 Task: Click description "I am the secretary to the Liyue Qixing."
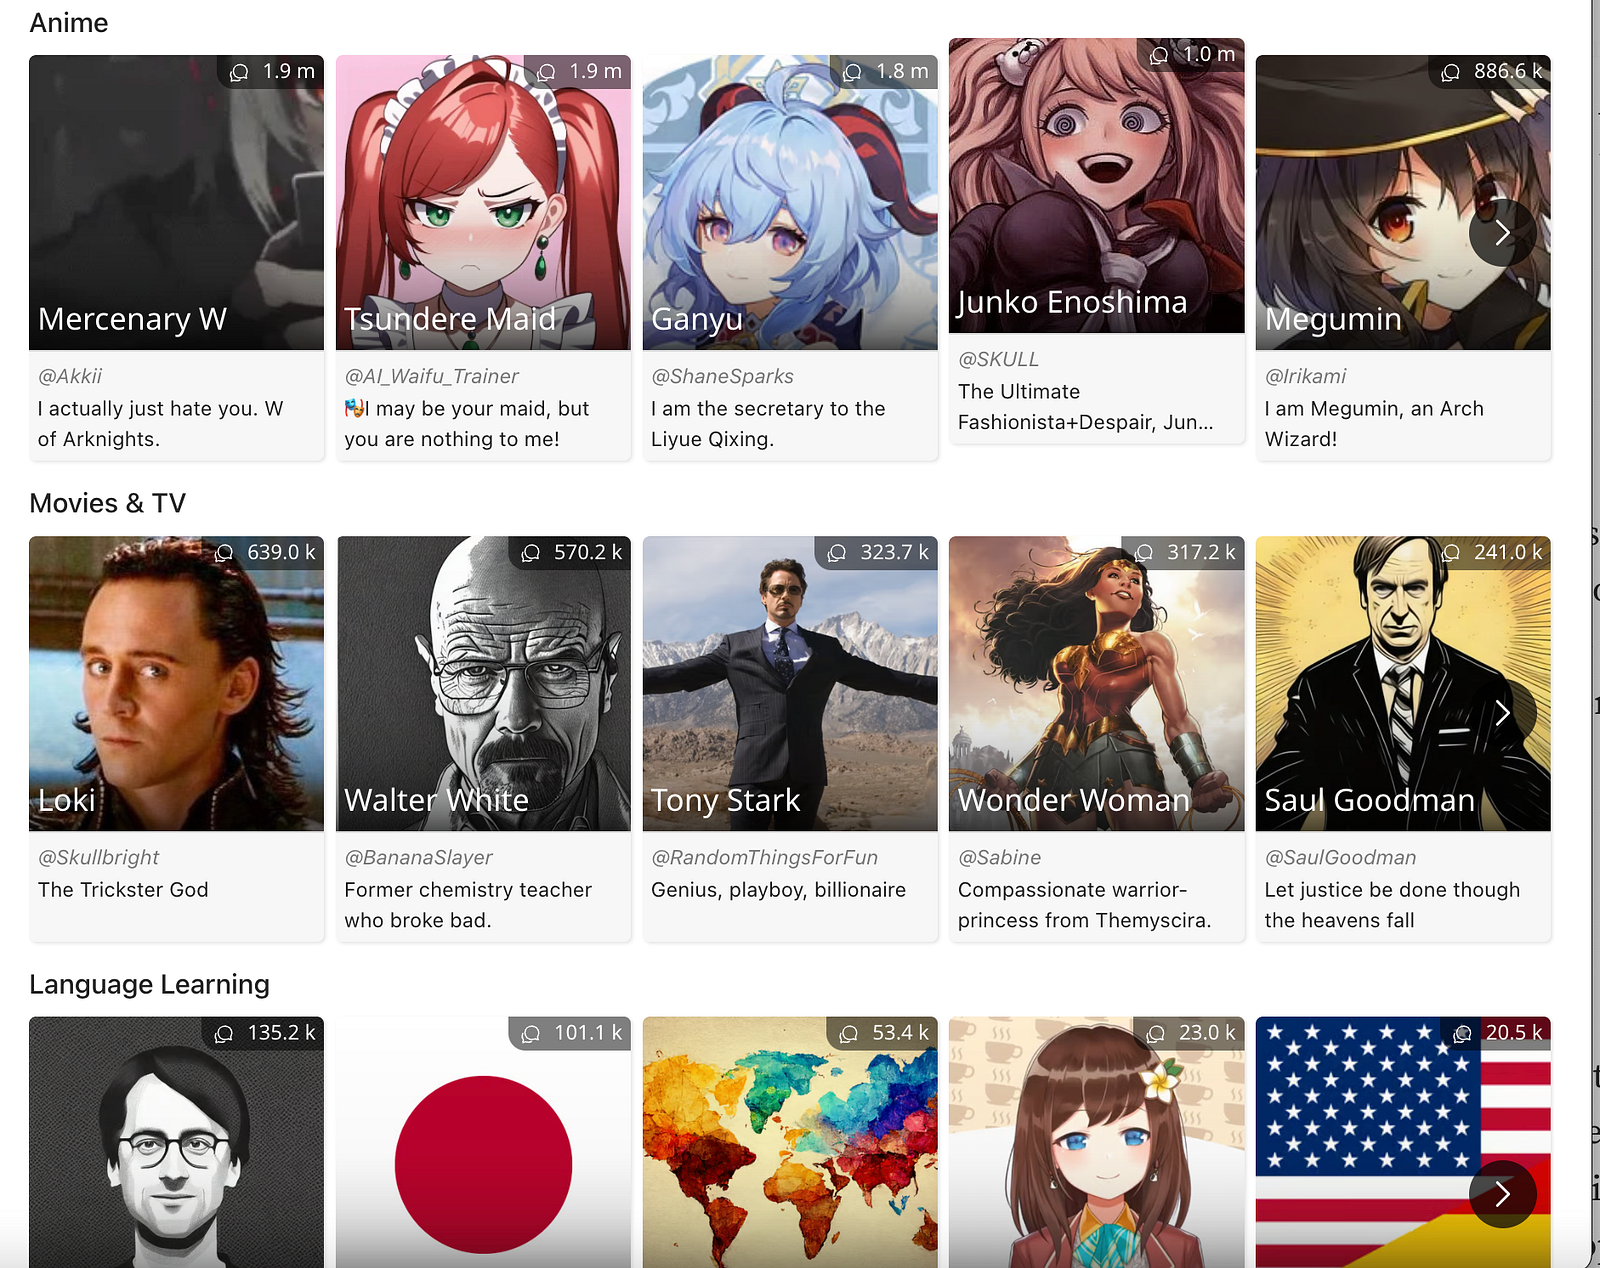[x=768, y=424]
